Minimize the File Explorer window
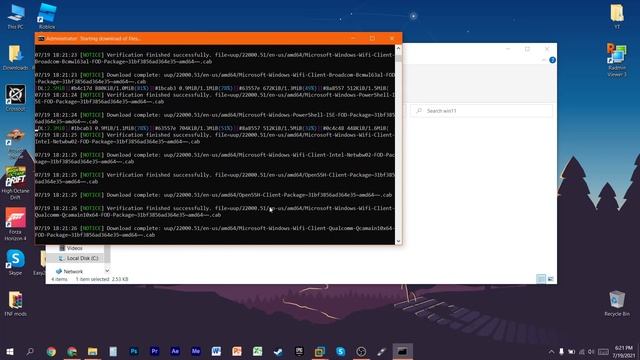Viewport: 640px width, 360px height. pos(508,49)
